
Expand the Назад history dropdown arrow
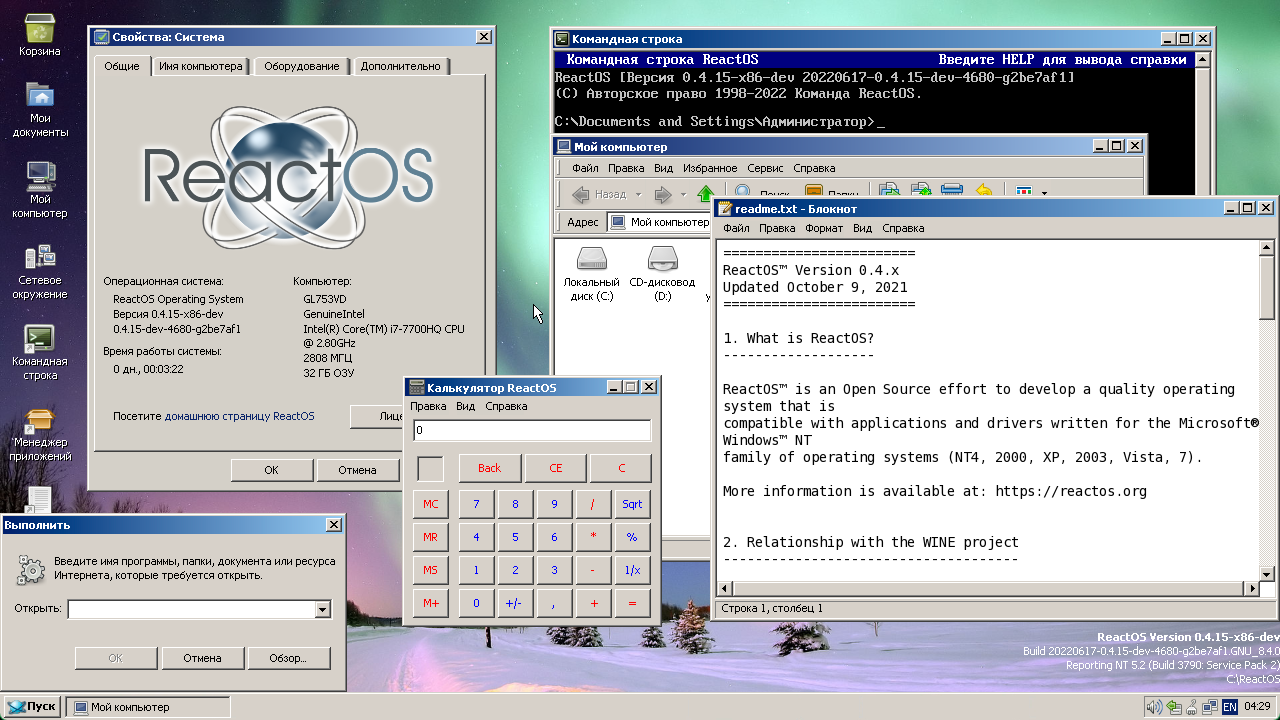tap(640, 194)
